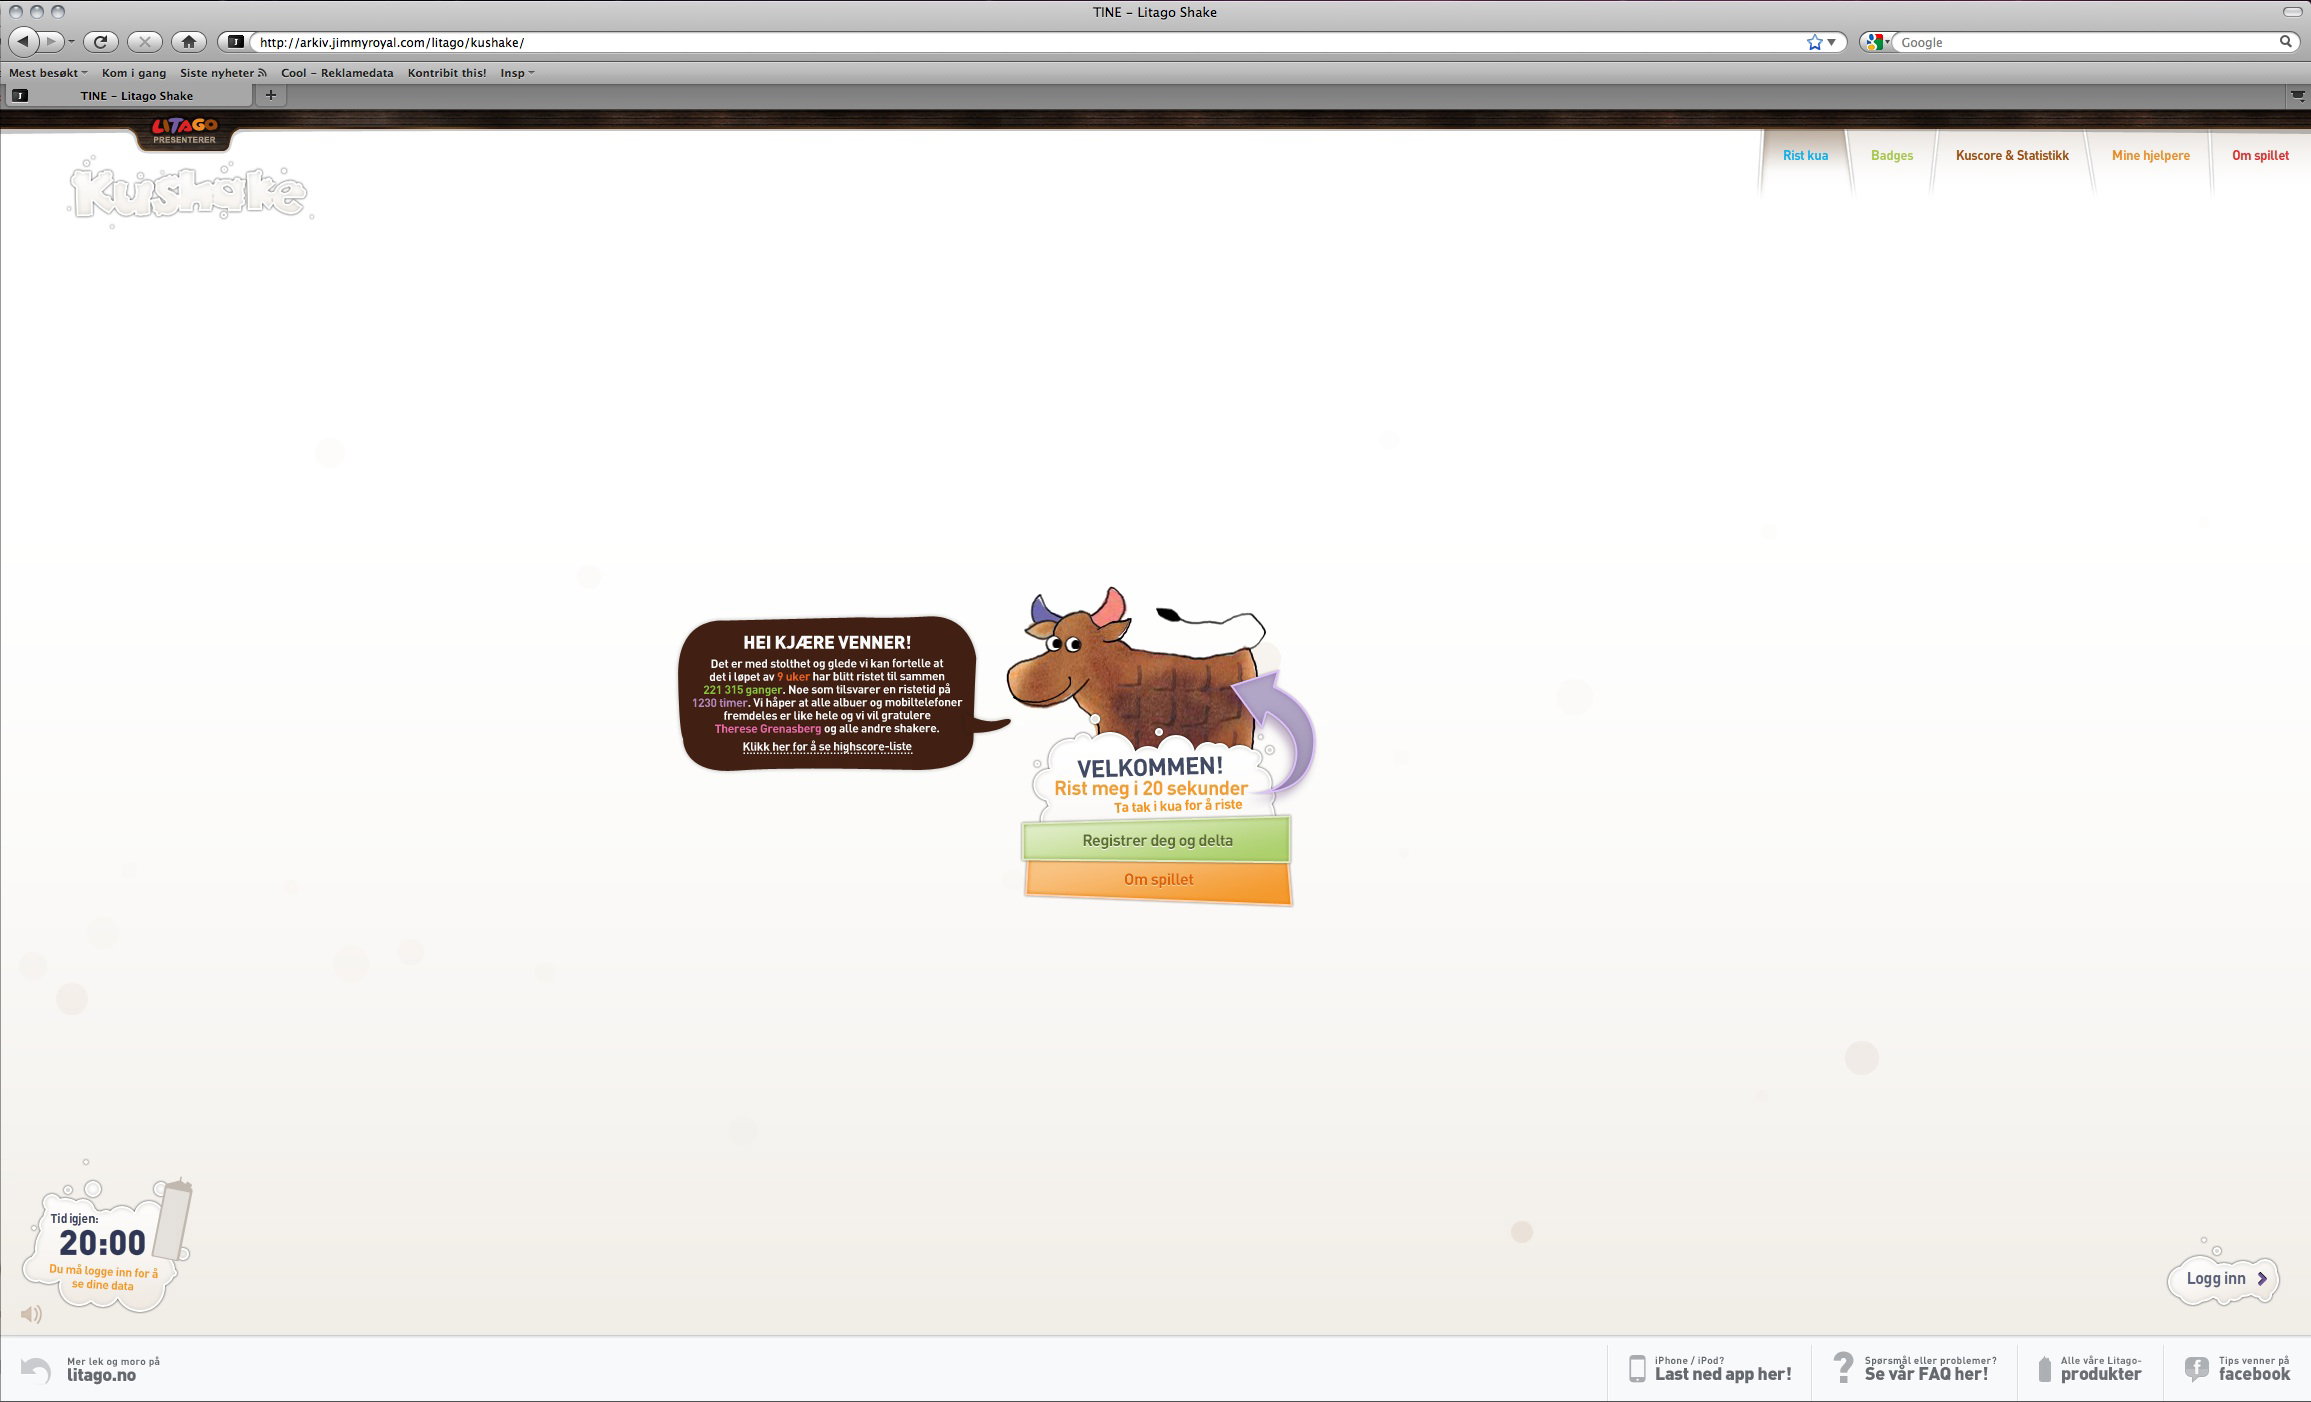Open the Cool – Reklamedata bookmark
The width and height of the screenshot is (2311, 1402).
click(x=337, y=73)
